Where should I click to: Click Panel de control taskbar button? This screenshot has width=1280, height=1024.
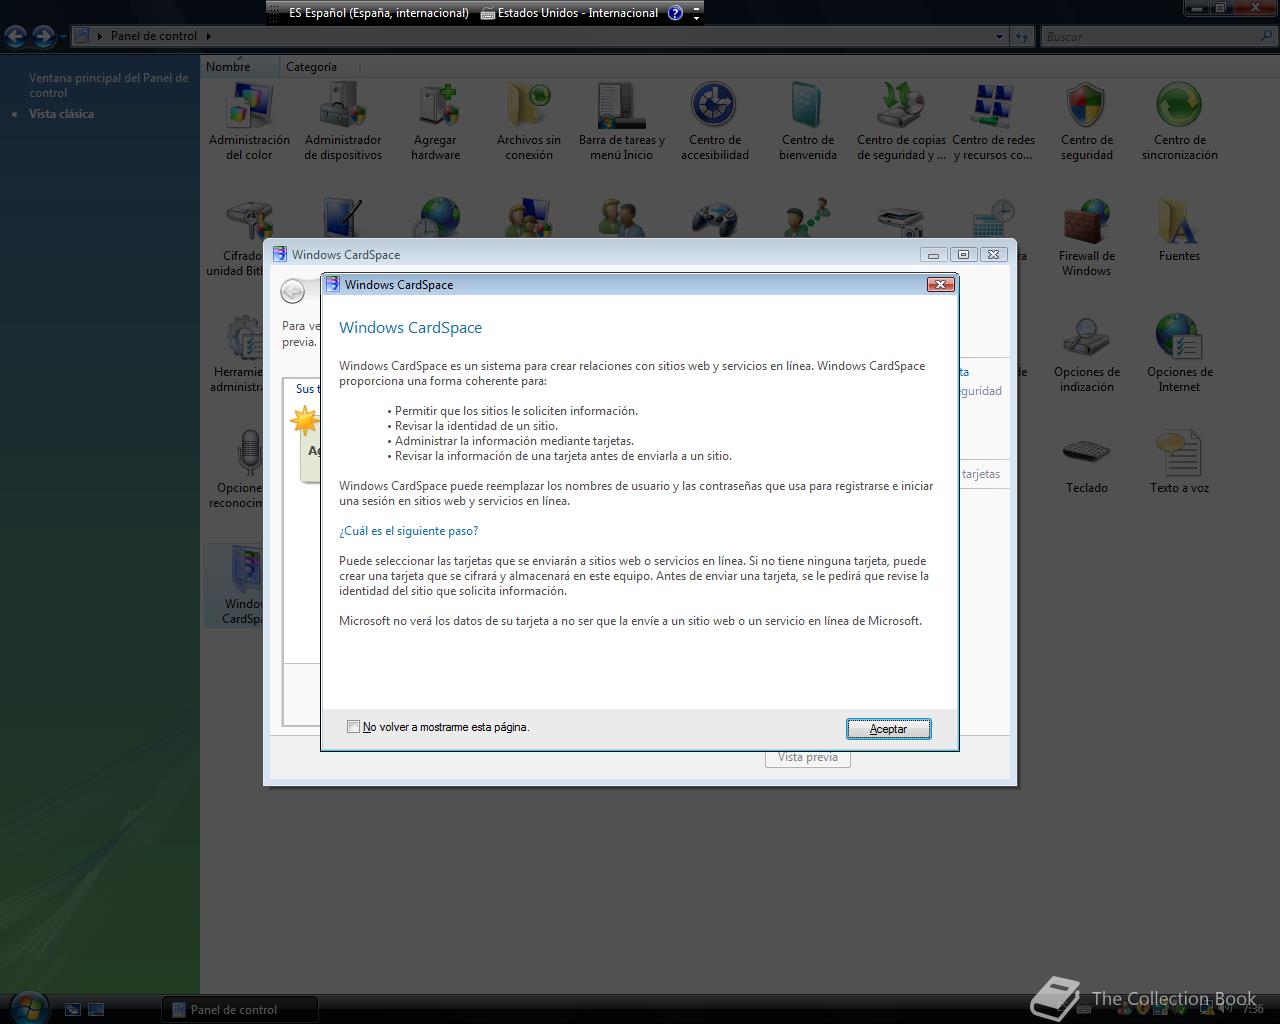pyautogui.click(x=240, y=1009)
